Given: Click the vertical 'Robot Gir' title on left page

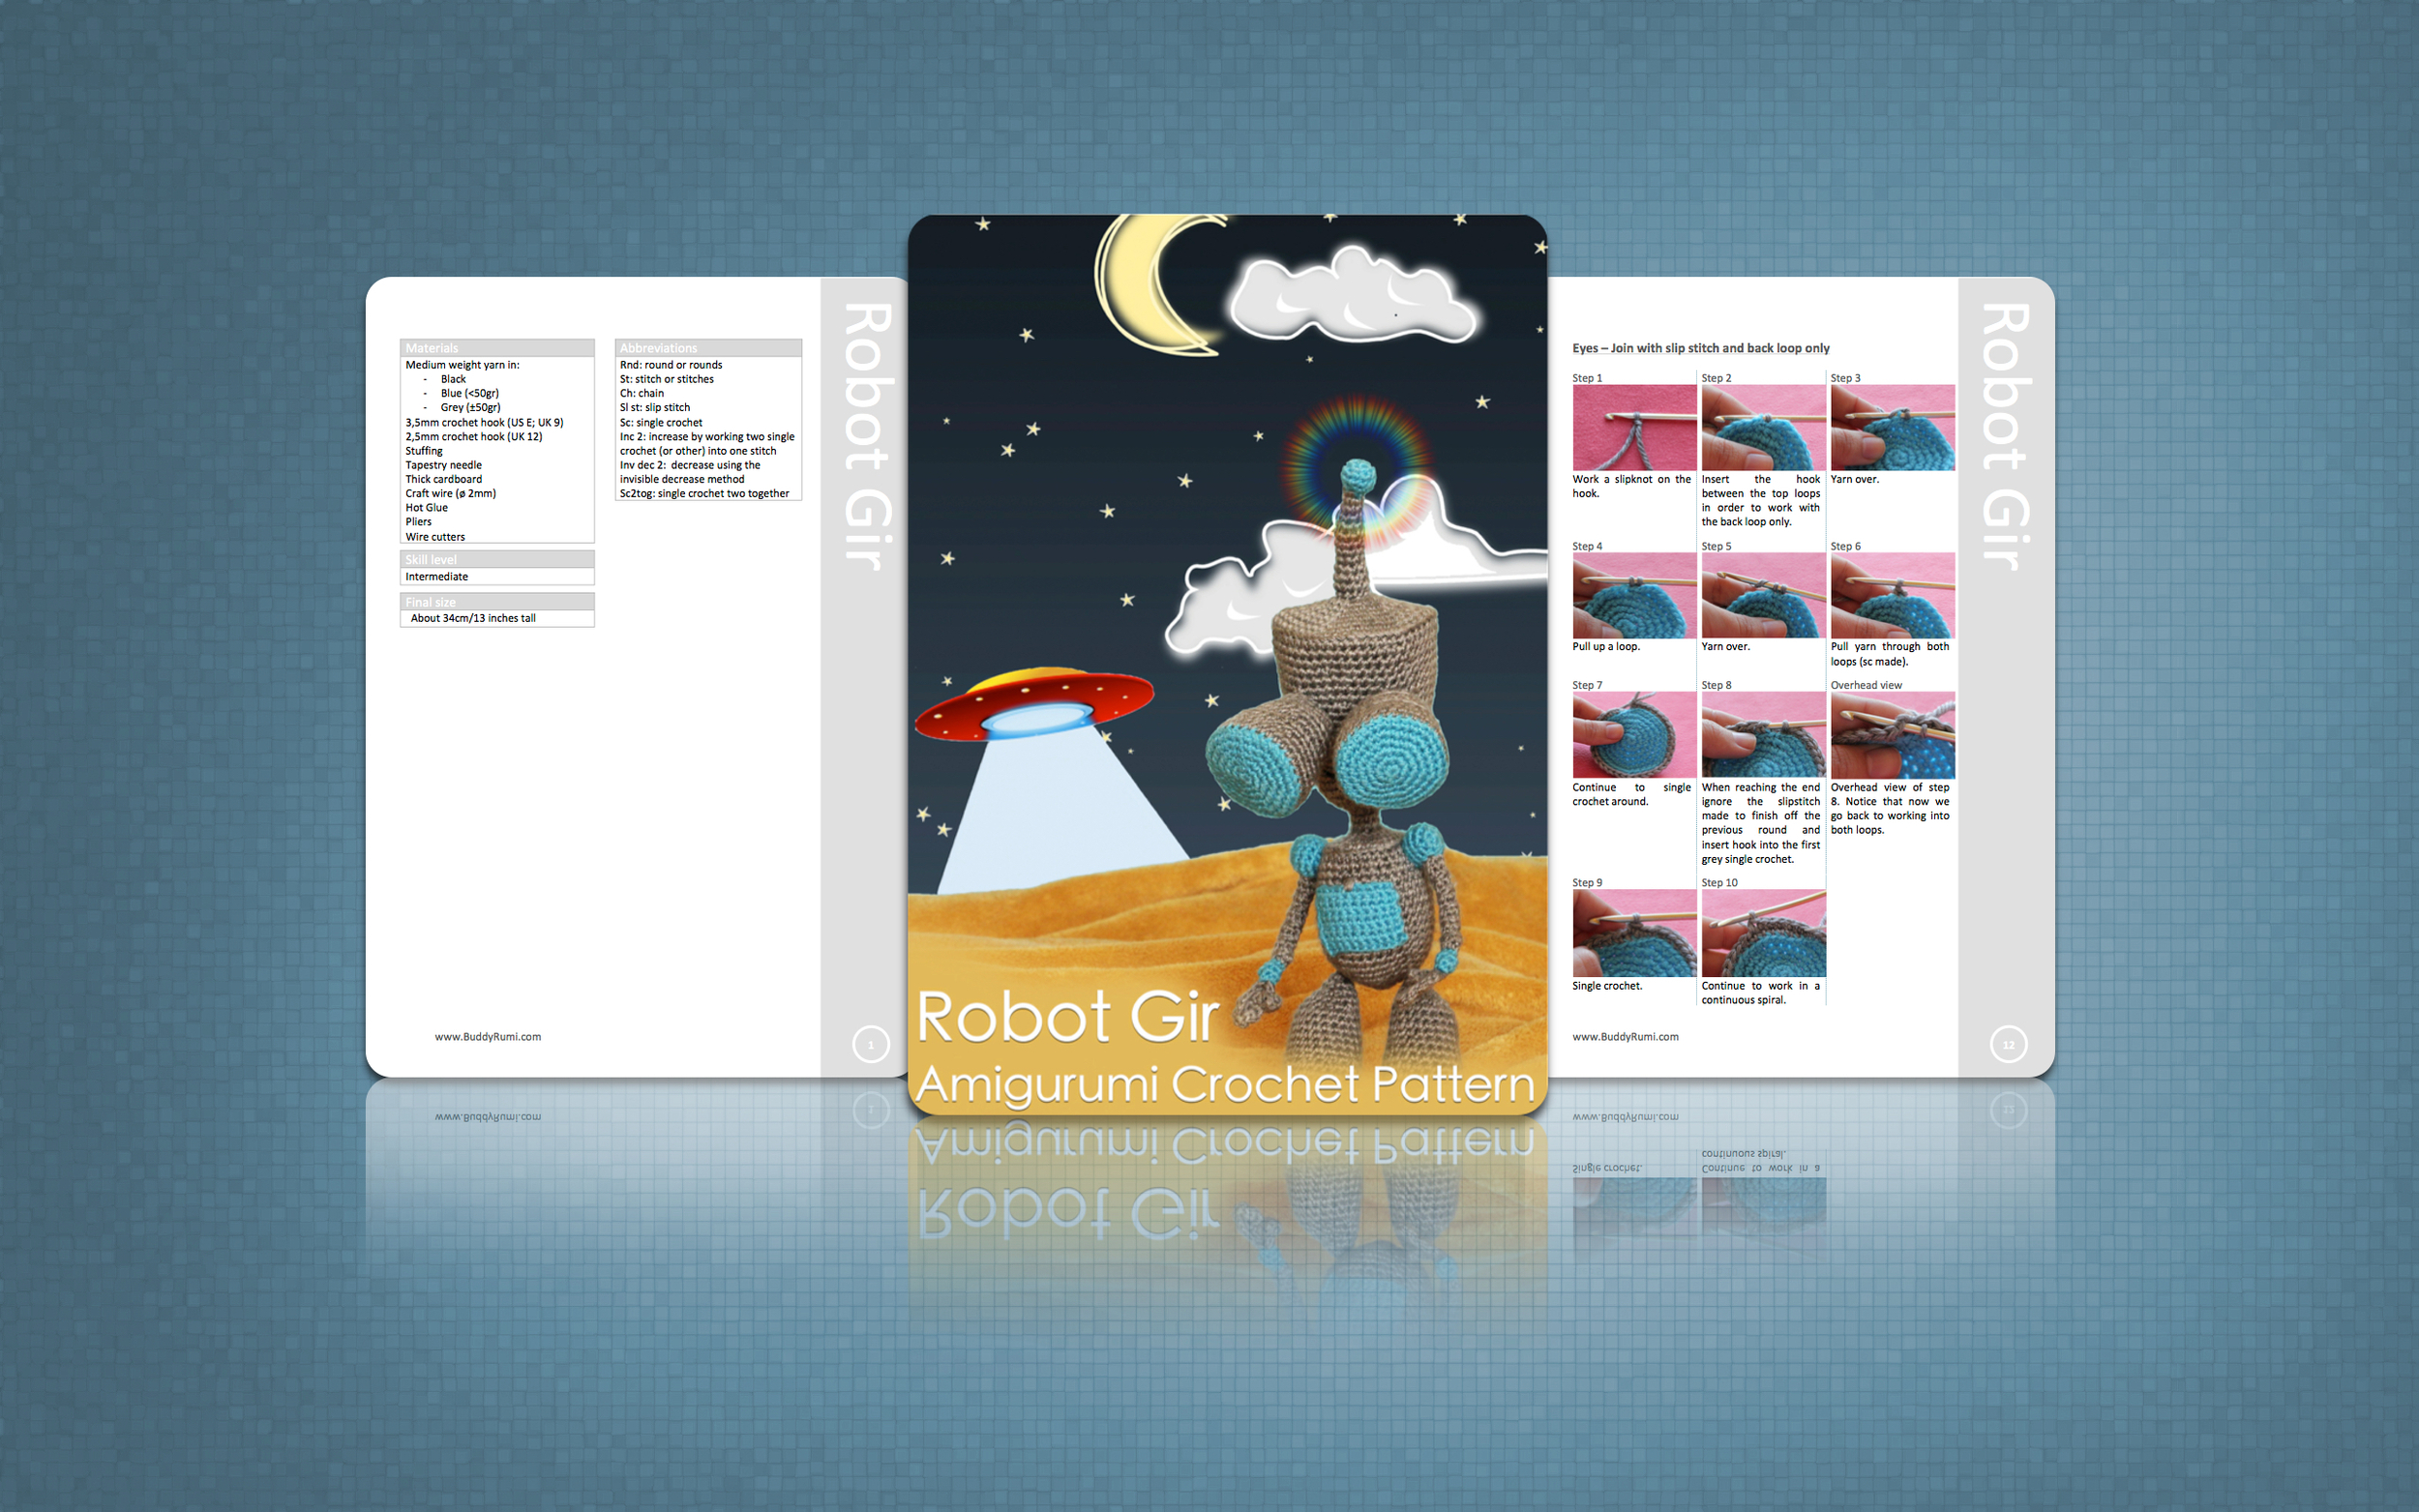Looking at the screenshot, I should point(868,437).
